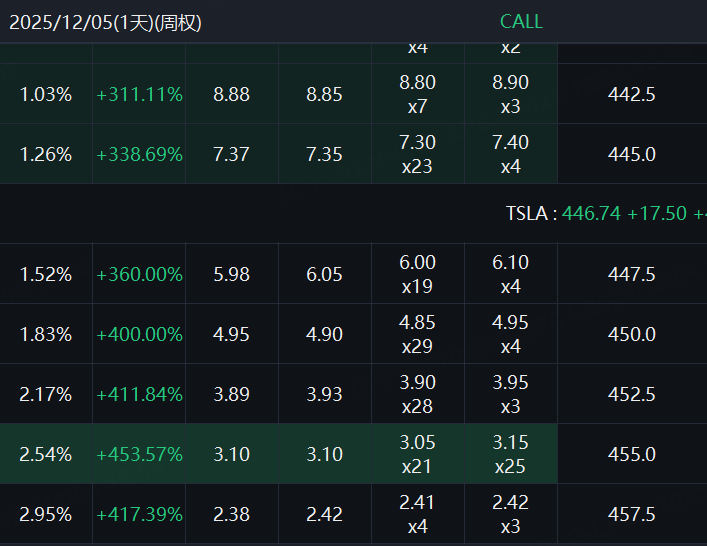Click the 2025/12/05 expiry date header
The width and height of the screenshot is (707, 546).
point(106,22)
